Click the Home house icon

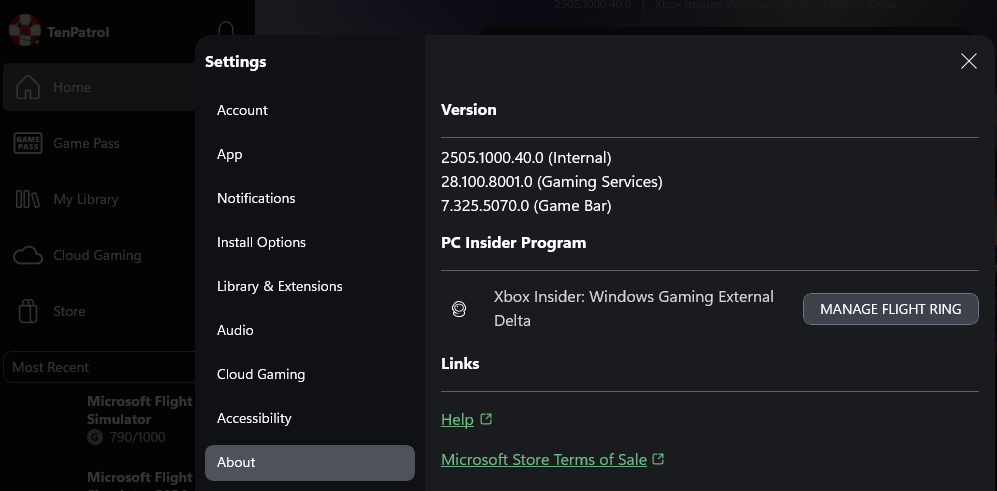coord(28,87)
